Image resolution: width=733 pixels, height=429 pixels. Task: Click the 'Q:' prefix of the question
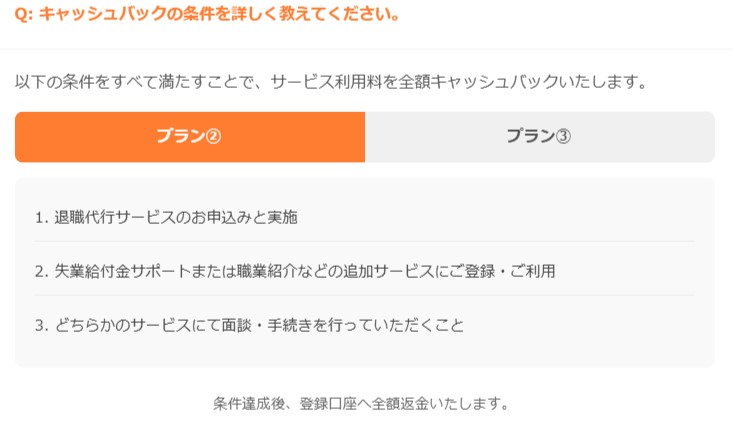coord(23,14)
